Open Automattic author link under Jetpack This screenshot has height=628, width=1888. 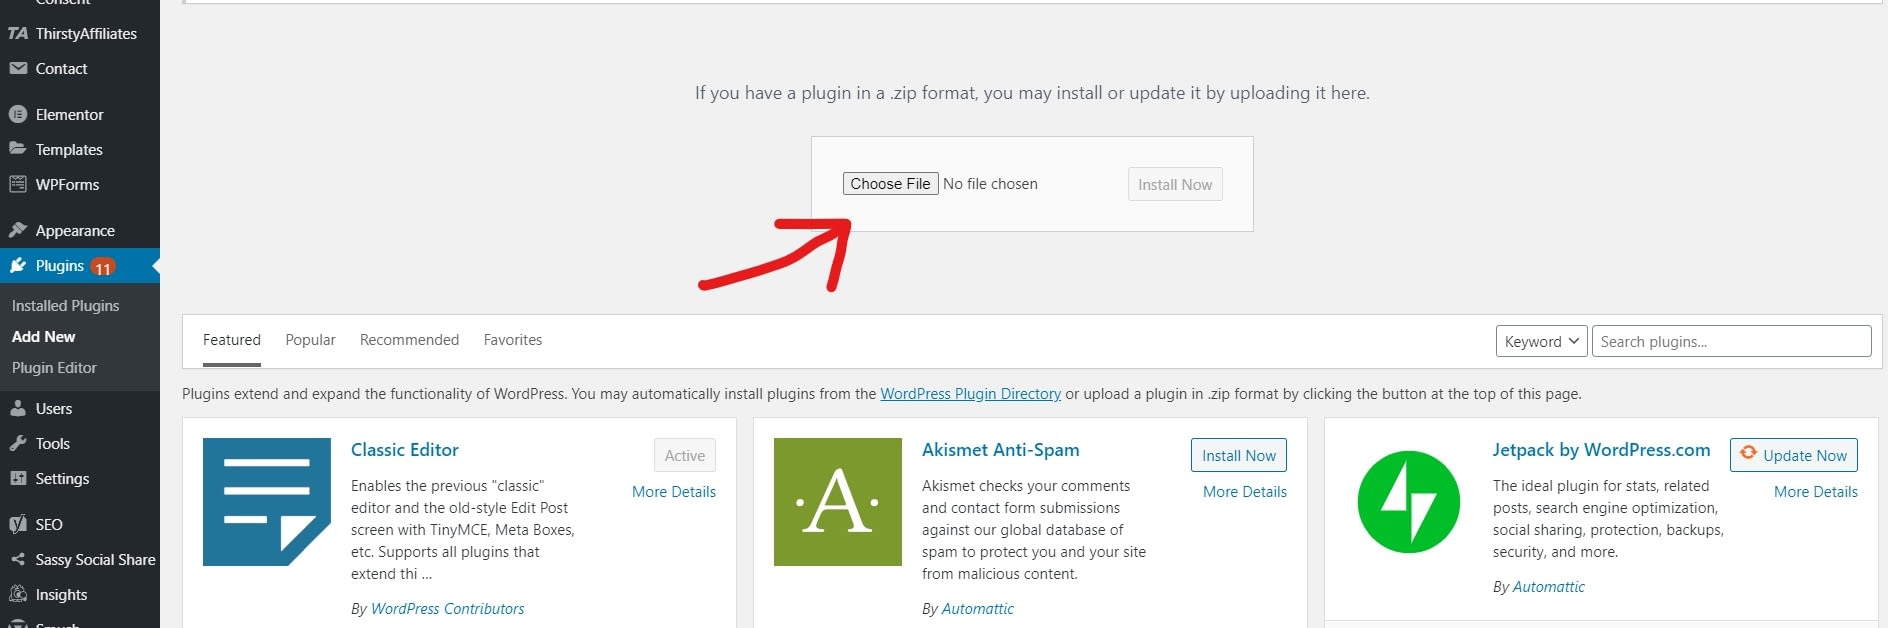tap(1549, 587)
